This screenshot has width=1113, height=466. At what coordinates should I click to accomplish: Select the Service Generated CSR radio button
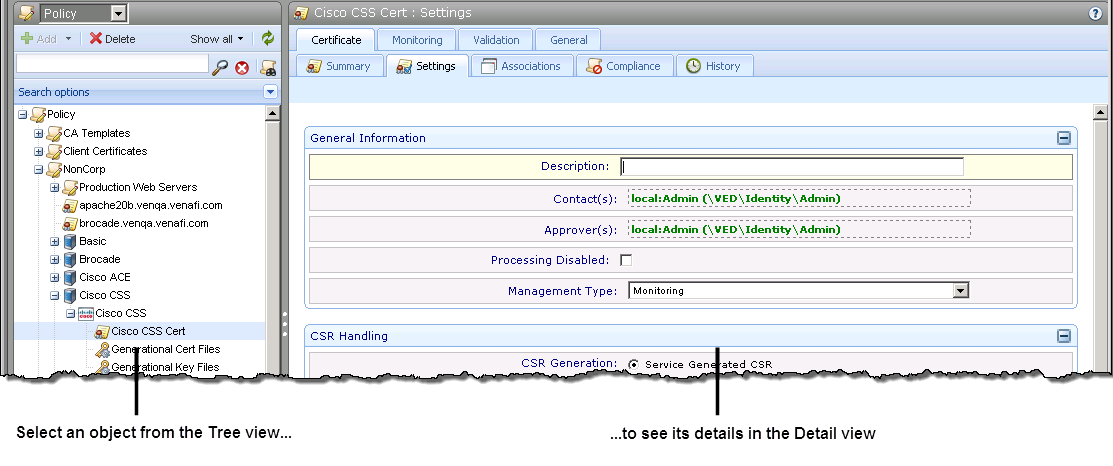pos(632,365)
